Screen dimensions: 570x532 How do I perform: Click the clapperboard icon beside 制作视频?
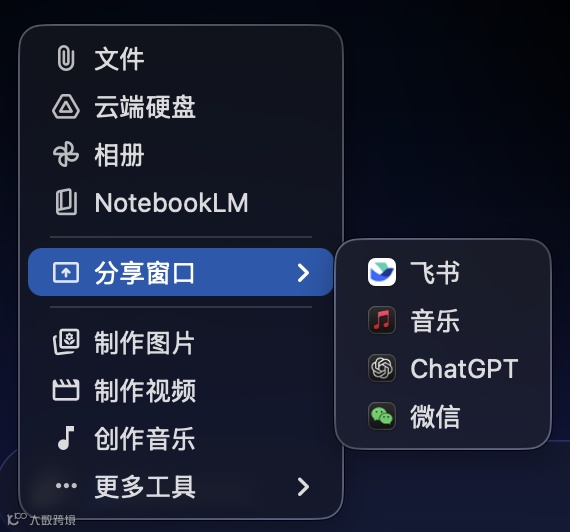[66, 390]
